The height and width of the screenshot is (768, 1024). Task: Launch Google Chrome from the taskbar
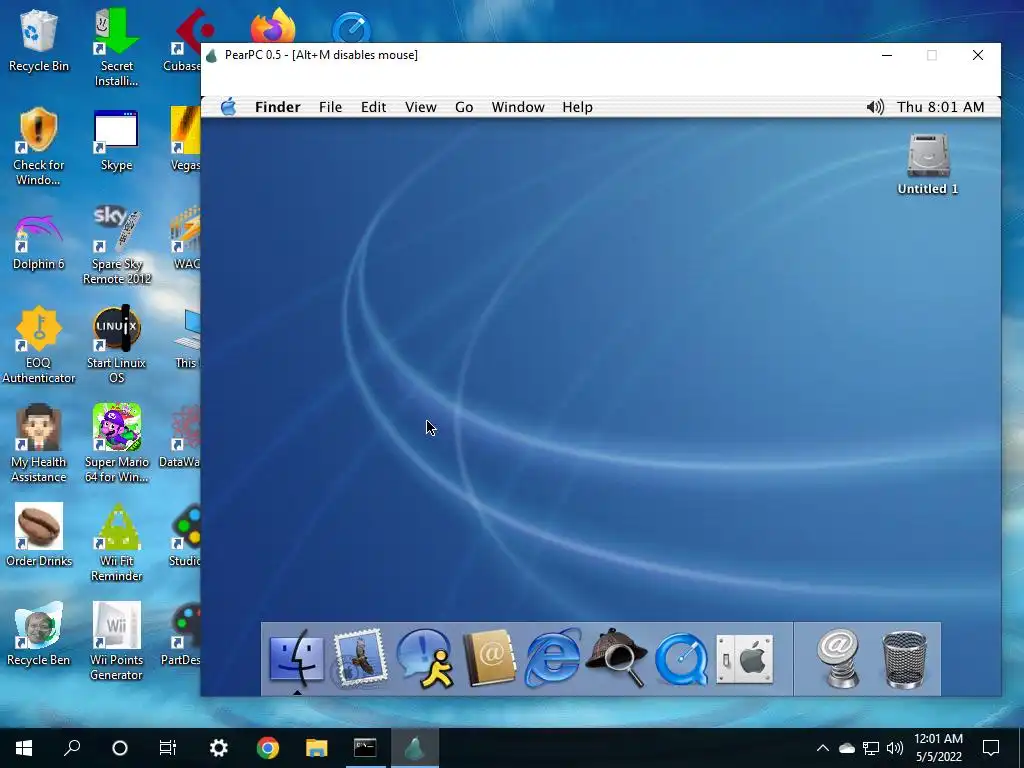click(267, 748)
